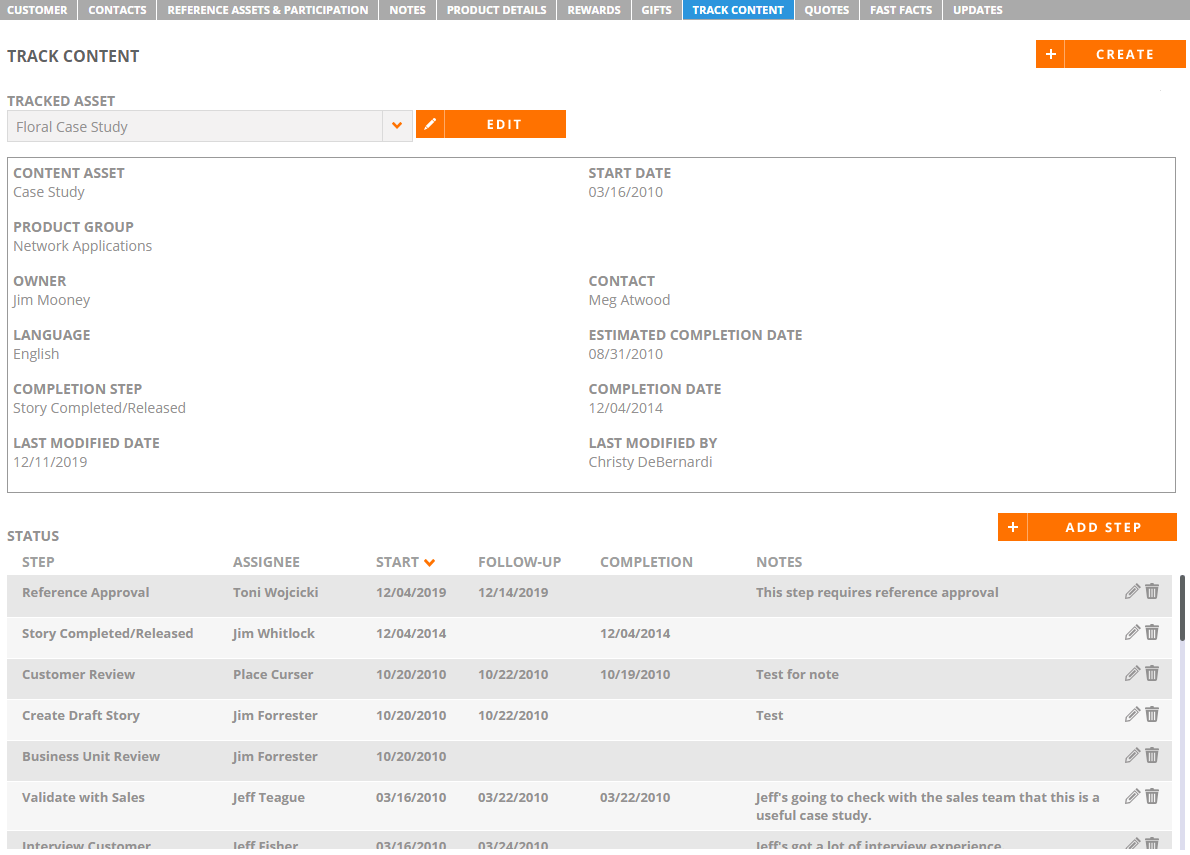Edit the Story Completed/Released step row
Screen dimensions: 1190x855
click(1132, 633)
